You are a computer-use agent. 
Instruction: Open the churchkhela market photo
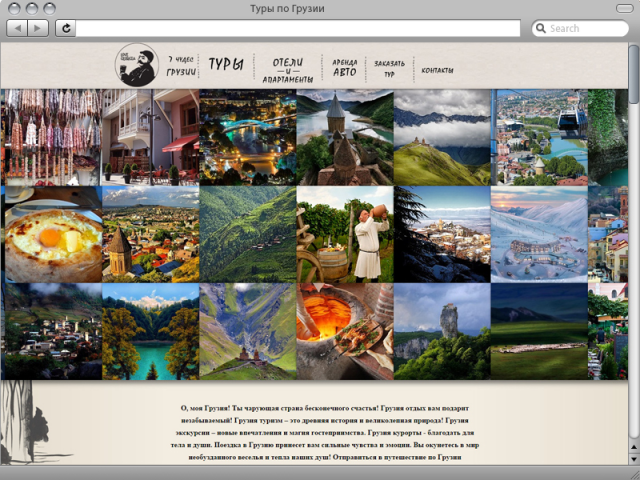point(51,137)
